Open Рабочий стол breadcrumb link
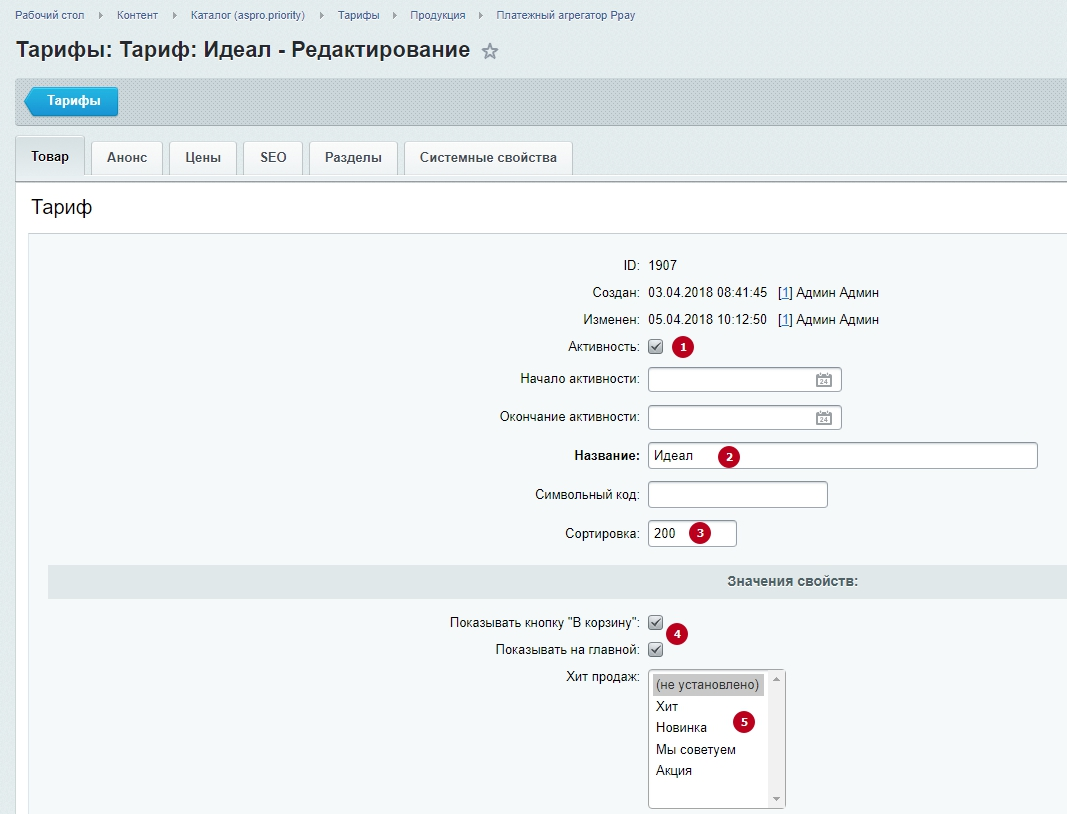The image size is (1067, 814). pyautogui.click(x=50, y=15)
